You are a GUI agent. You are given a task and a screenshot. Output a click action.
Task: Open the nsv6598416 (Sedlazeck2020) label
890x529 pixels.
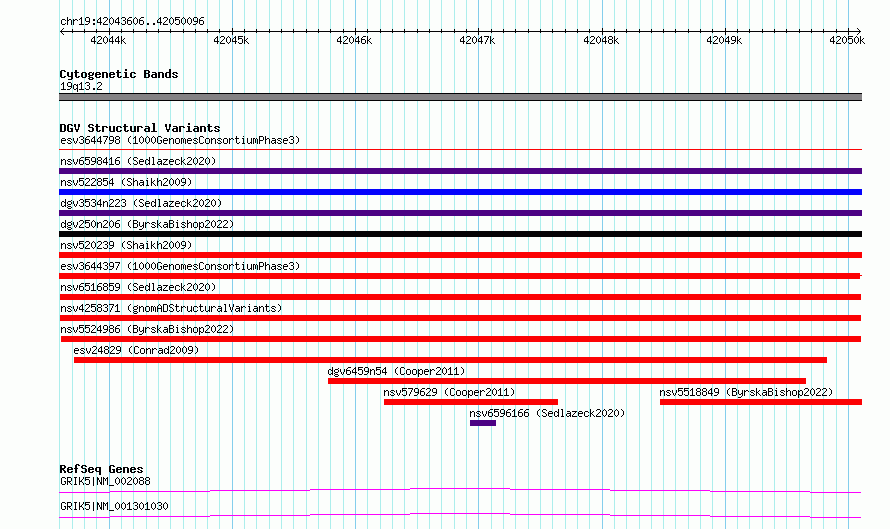[138, 161]
